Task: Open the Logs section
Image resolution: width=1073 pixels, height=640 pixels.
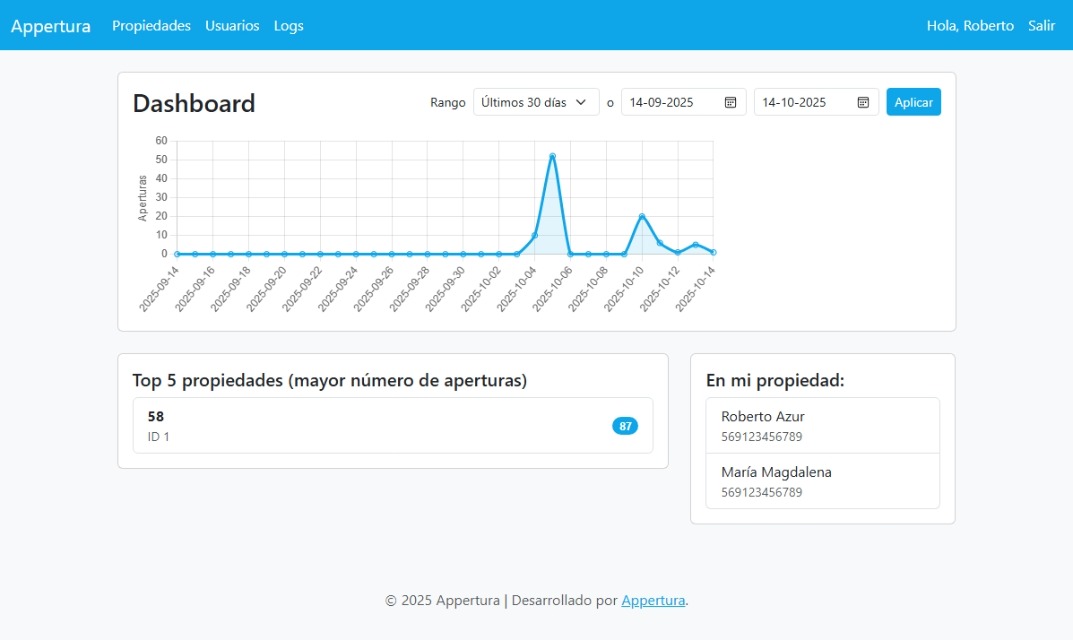Action: pyautogui.click(x=289, y=26)
